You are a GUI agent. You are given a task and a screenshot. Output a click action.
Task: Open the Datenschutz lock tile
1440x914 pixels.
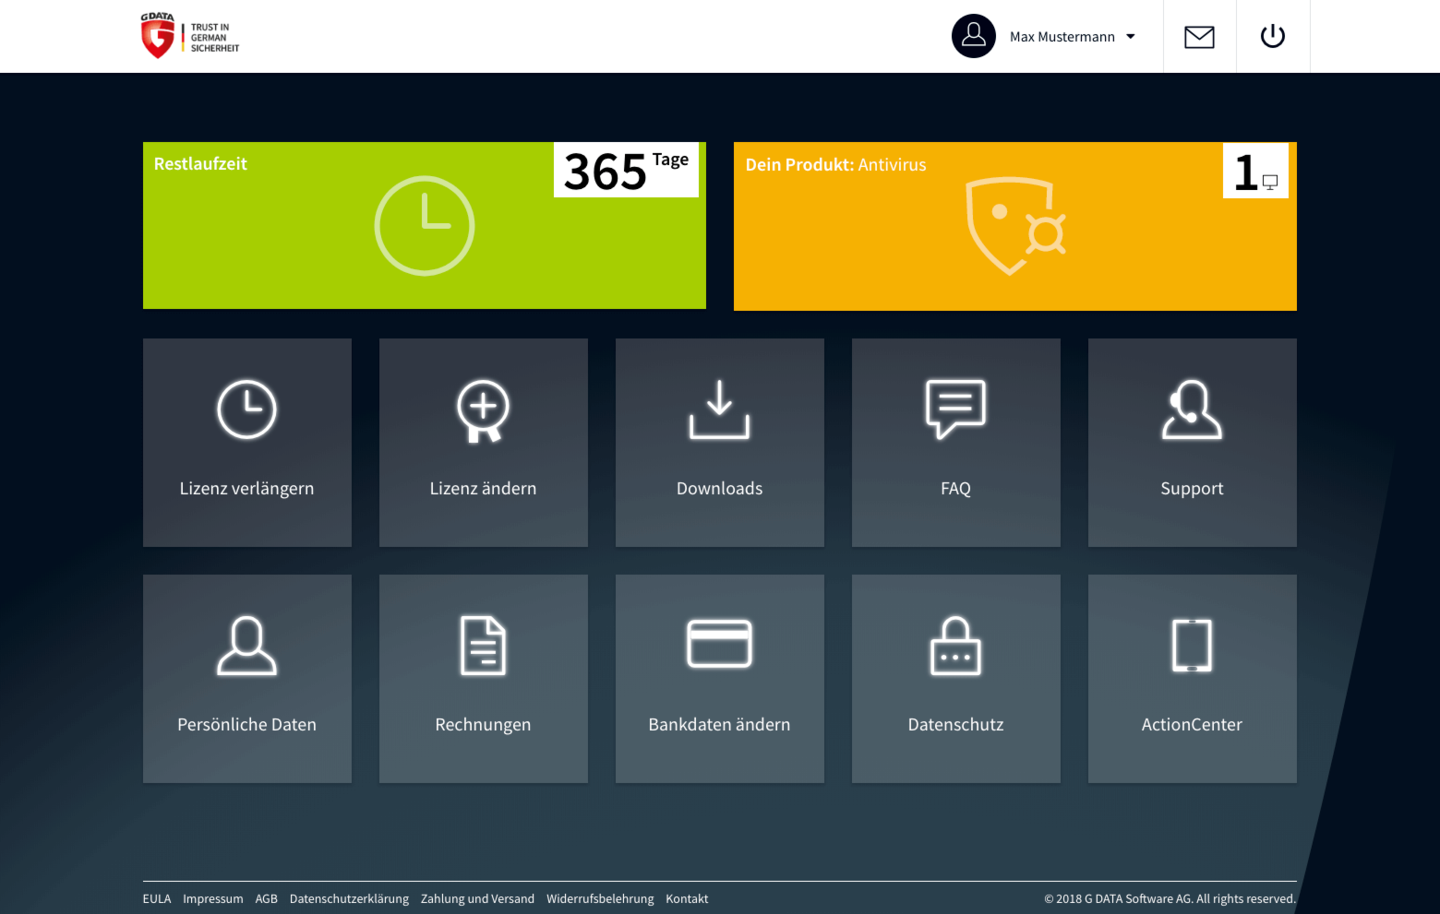click(x=955, y=678)
